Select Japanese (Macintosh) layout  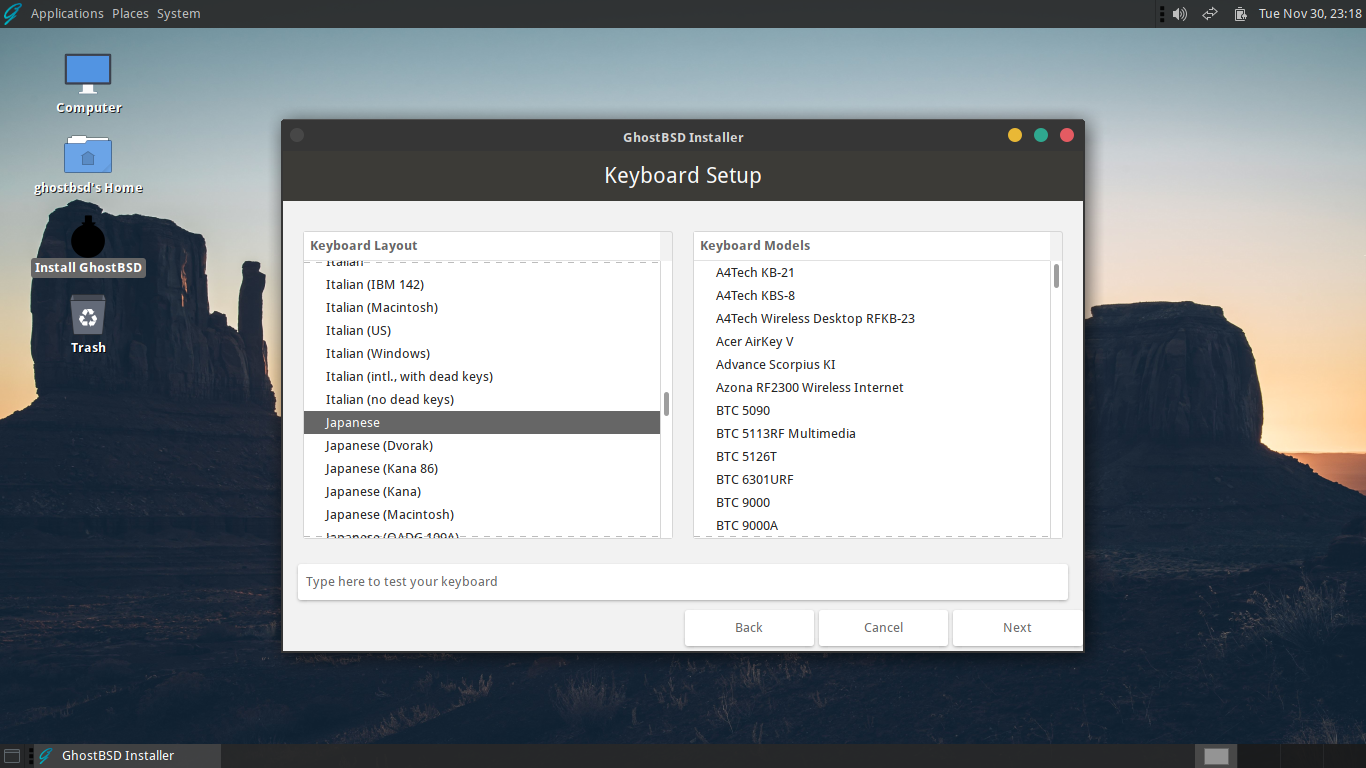coord(482,515)
